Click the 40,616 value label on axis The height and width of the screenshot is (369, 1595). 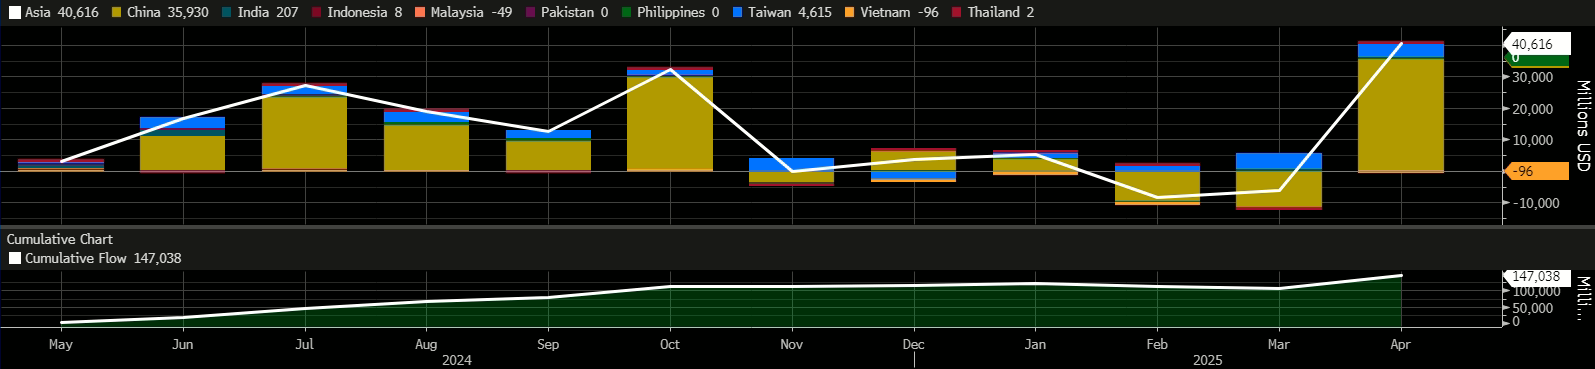point(1532,44)
